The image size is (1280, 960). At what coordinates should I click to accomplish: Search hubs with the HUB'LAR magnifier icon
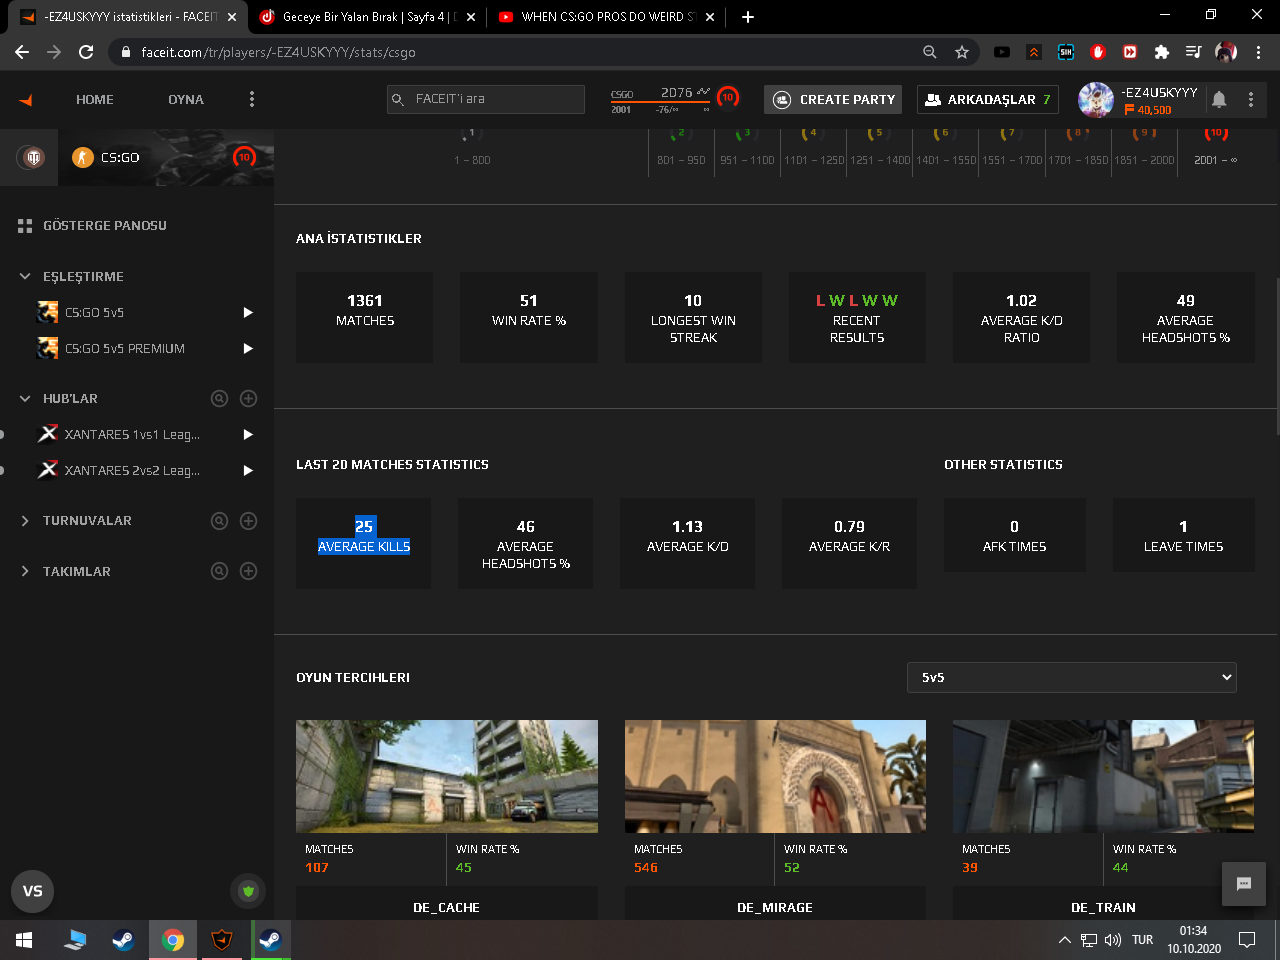pyautogui.click(x=220, y=398)
